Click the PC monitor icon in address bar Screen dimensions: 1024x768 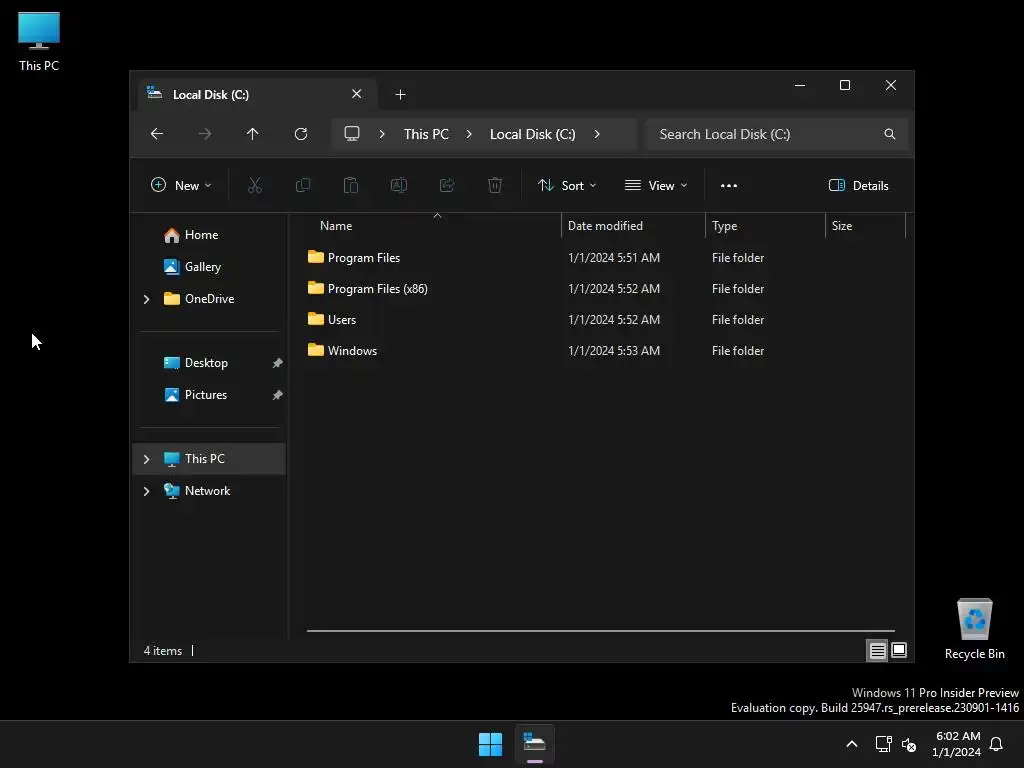tap(352, 134)
